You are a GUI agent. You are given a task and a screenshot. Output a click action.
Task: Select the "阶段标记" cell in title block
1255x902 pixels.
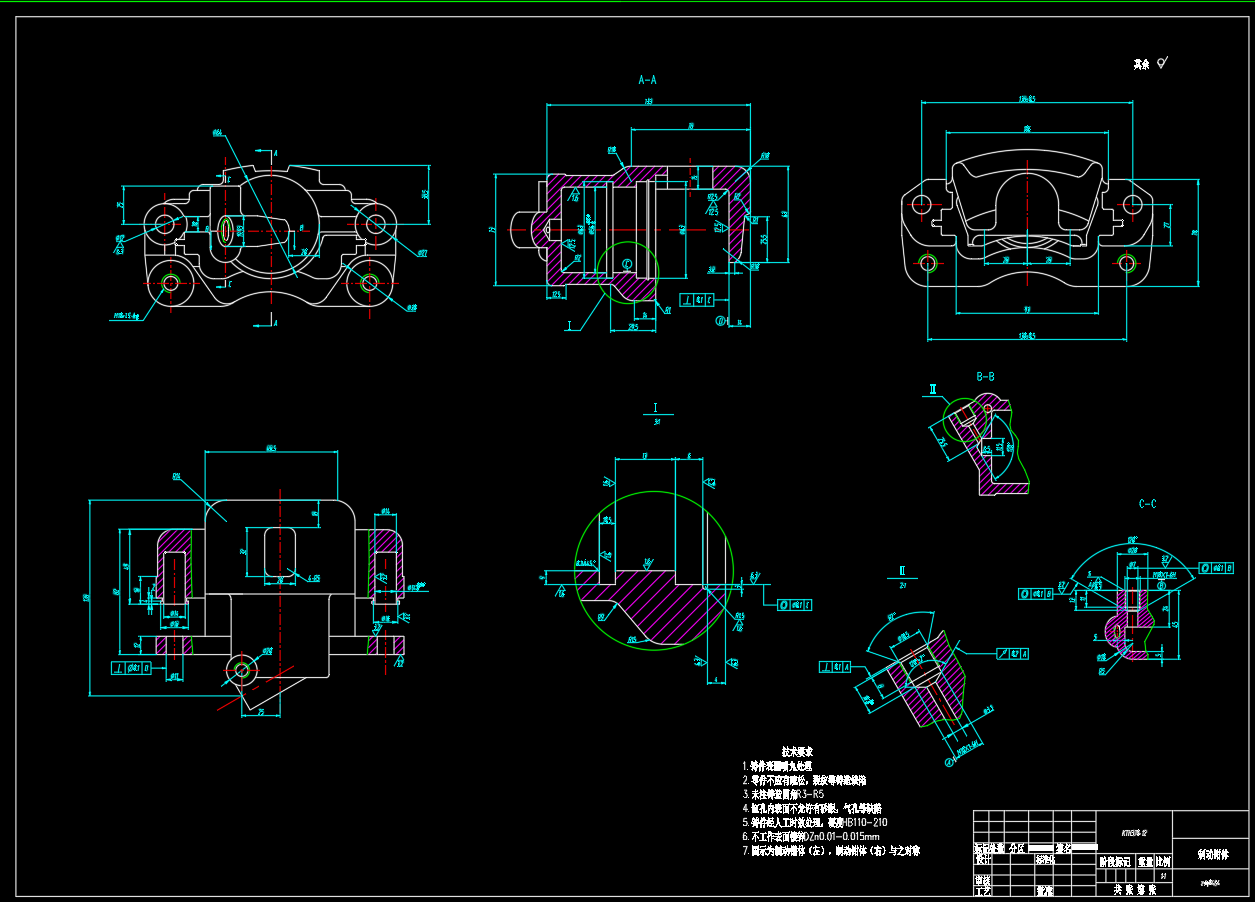pos(1117,860)
